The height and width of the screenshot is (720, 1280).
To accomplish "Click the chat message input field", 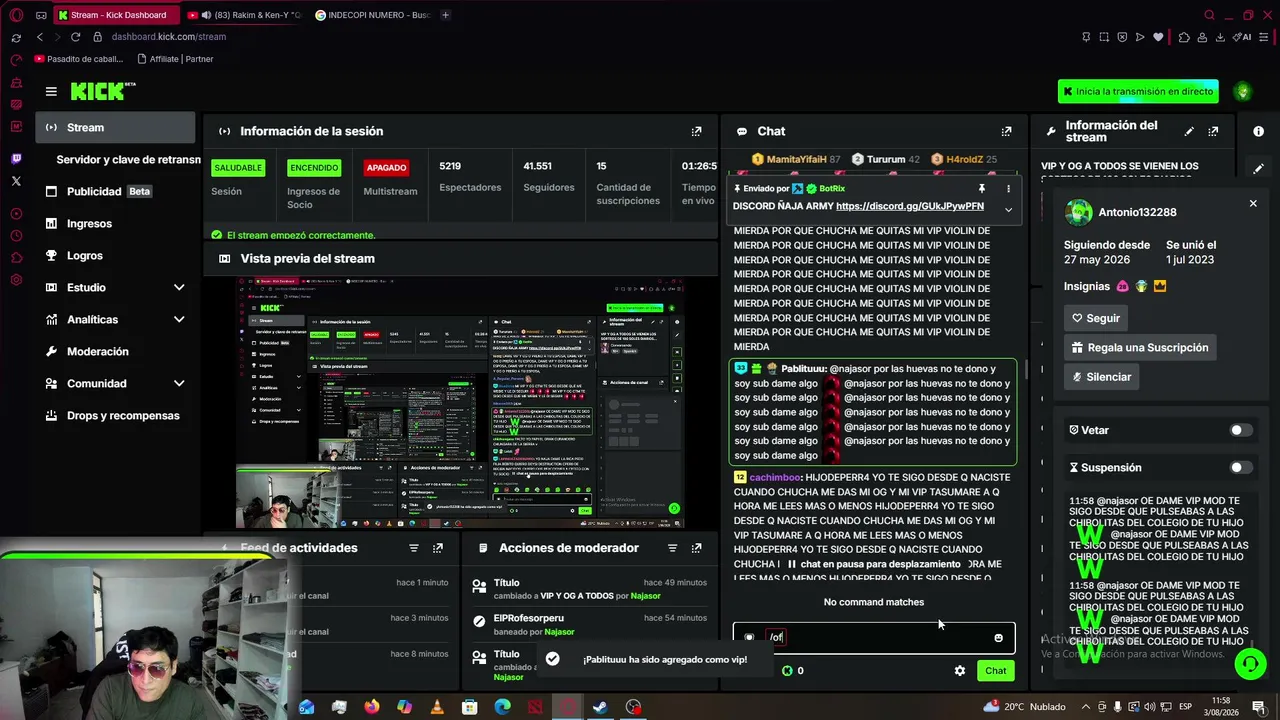I will point(874,638).
